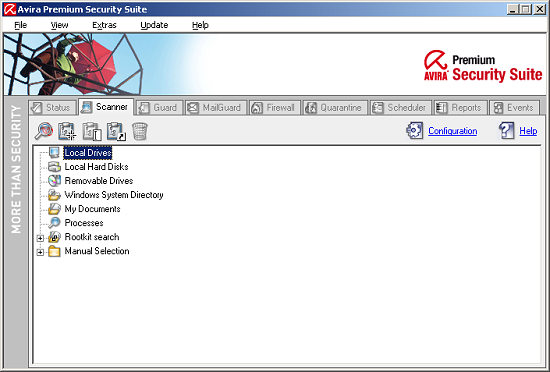This screenshot has width=550, height=372.
Task: Click the Avira umbrella icon in title bar
Action: click(9, 9)
